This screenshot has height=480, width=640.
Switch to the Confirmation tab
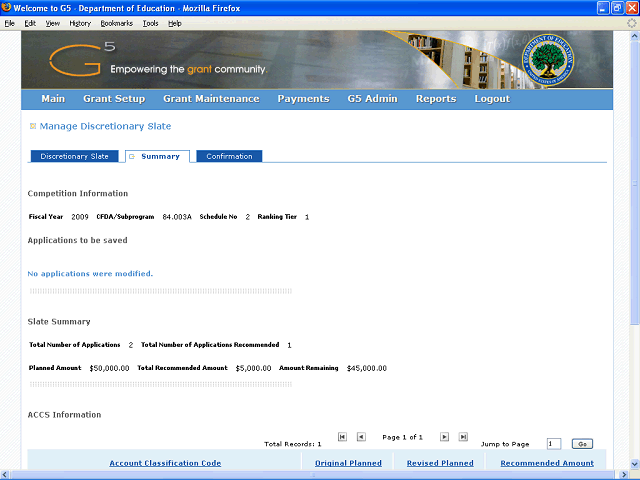(229, 156)
